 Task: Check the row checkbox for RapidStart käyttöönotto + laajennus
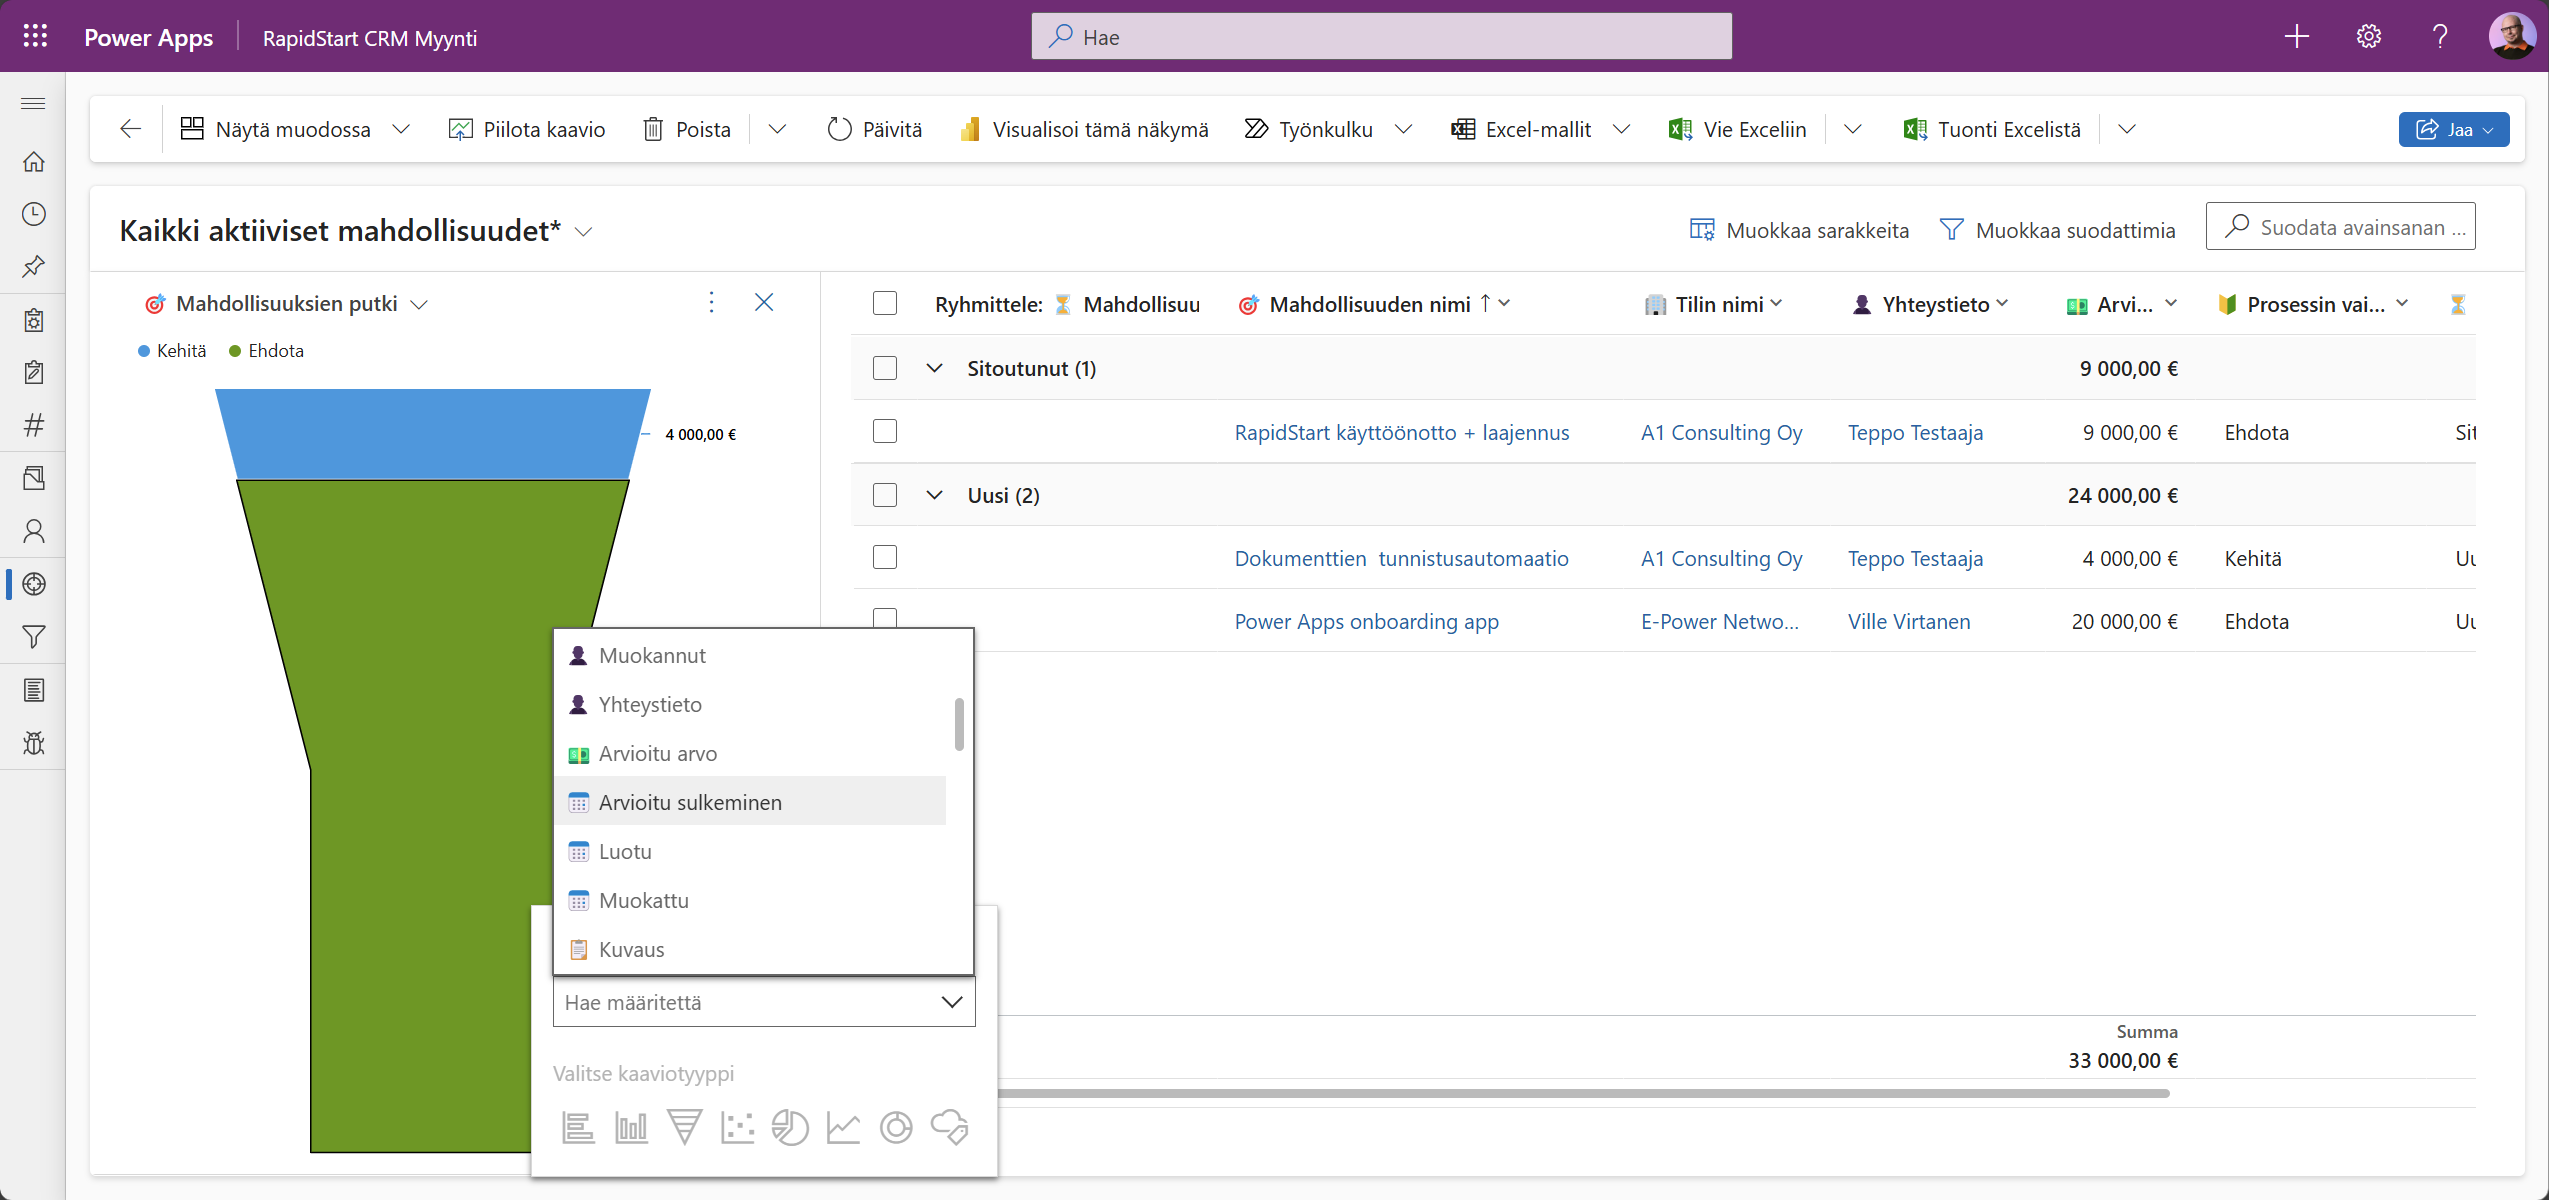tap(884, 431)
